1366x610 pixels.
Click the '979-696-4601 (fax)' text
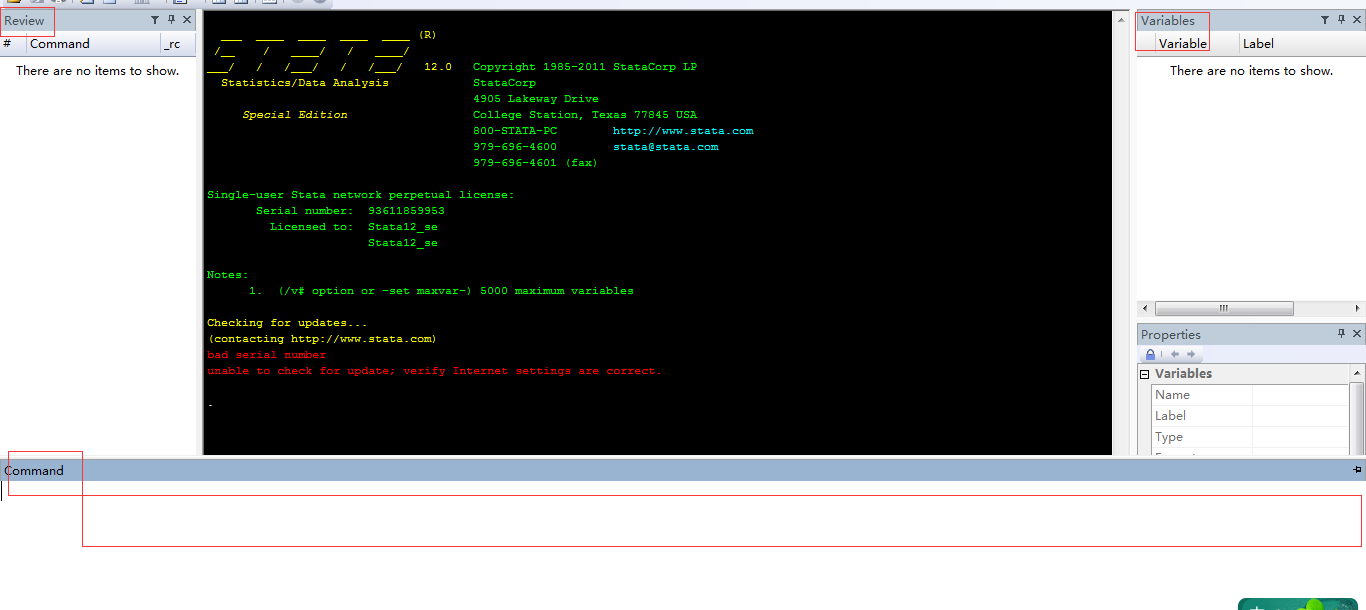[x=535, y=163]
